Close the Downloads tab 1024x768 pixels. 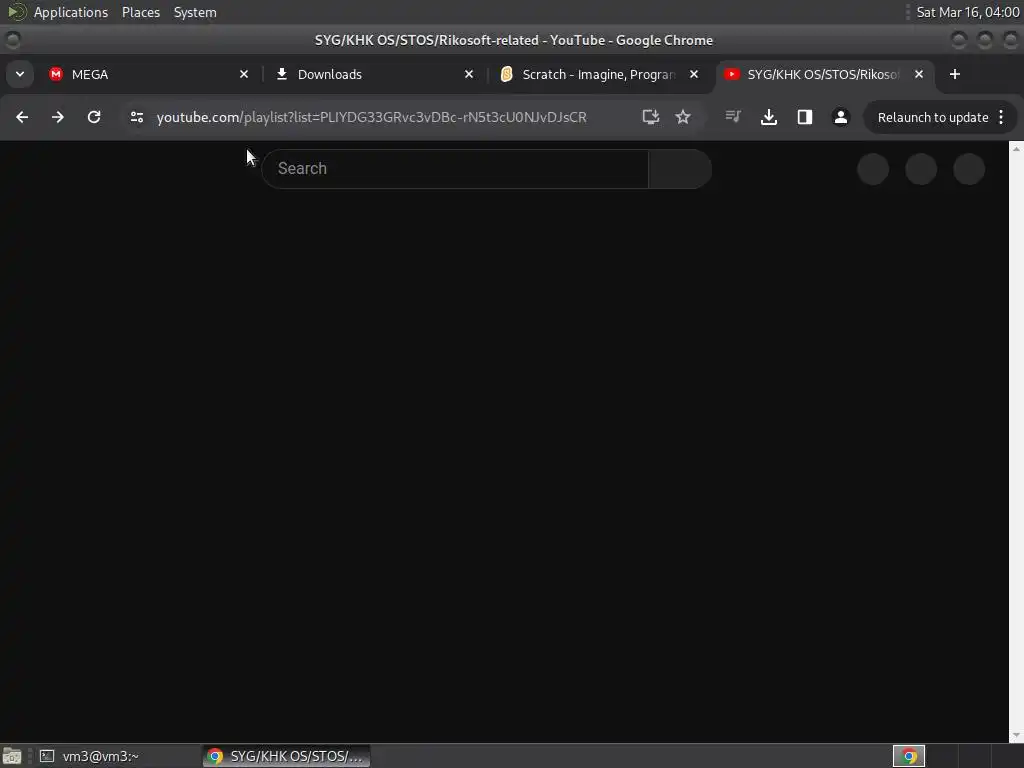(469, 74)
